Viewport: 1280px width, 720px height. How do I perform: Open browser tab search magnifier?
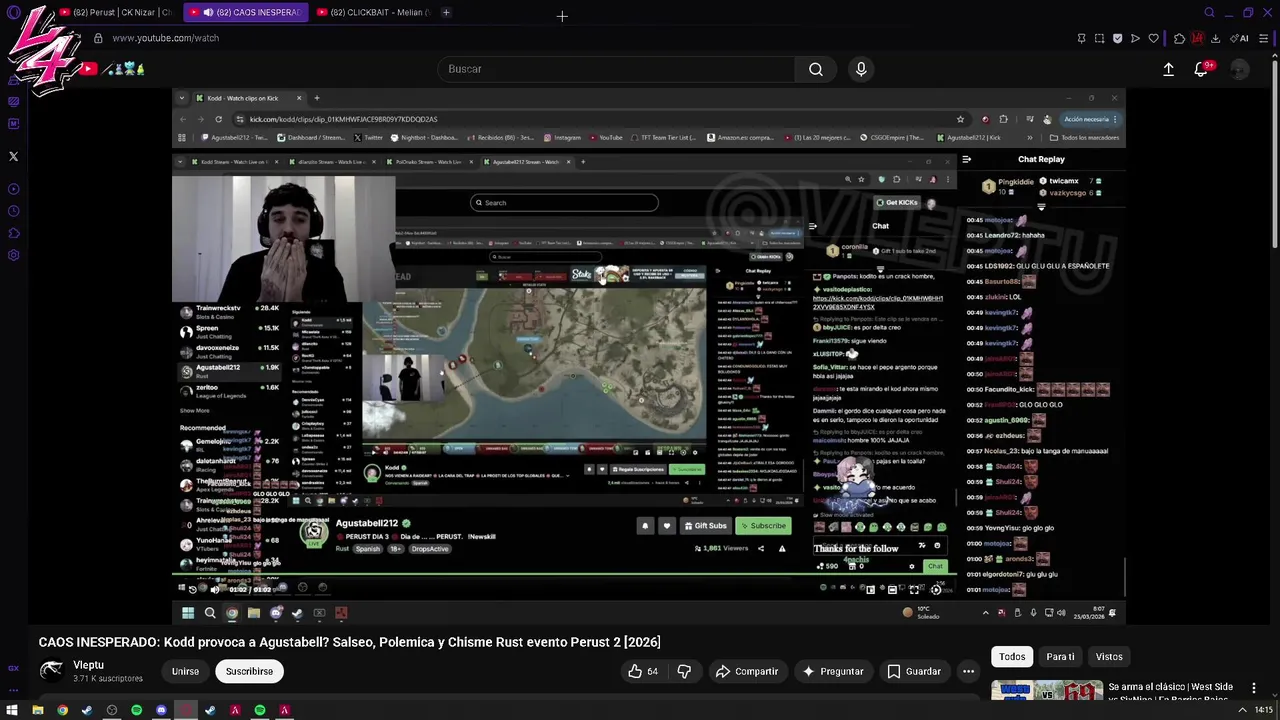pyautogui.click(x=1209, y=13)
